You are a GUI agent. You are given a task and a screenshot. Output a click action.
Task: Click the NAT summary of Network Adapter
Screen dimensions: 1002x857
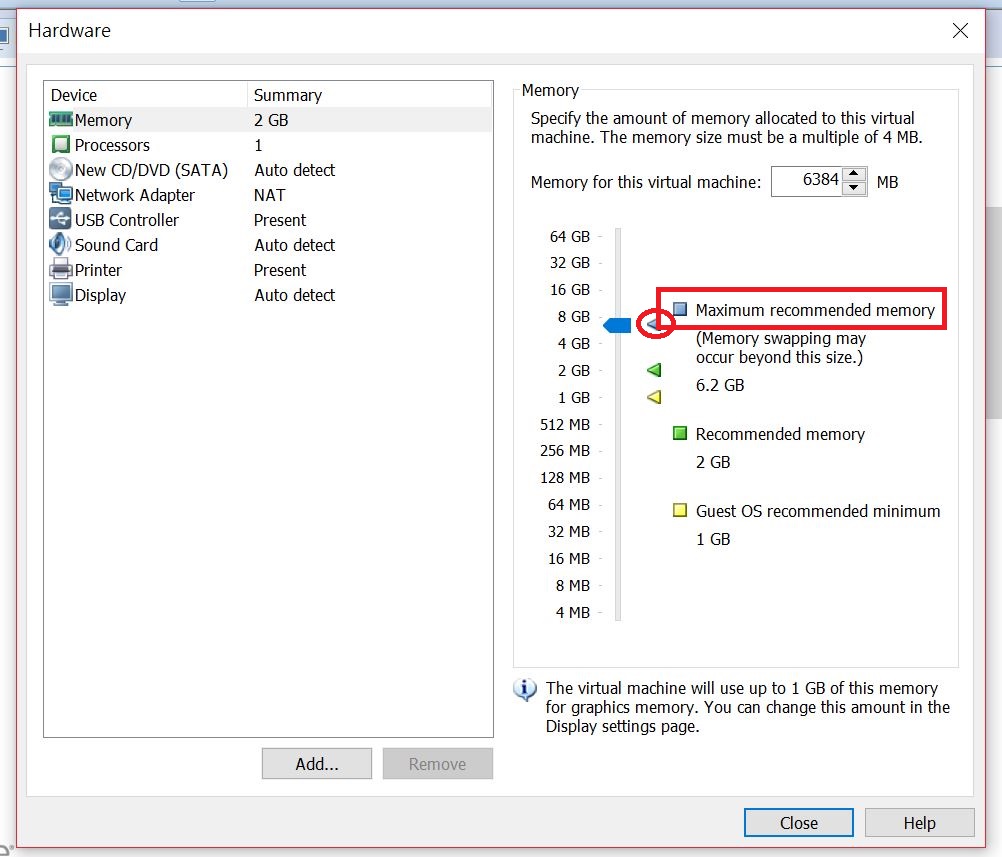[269, 195]
